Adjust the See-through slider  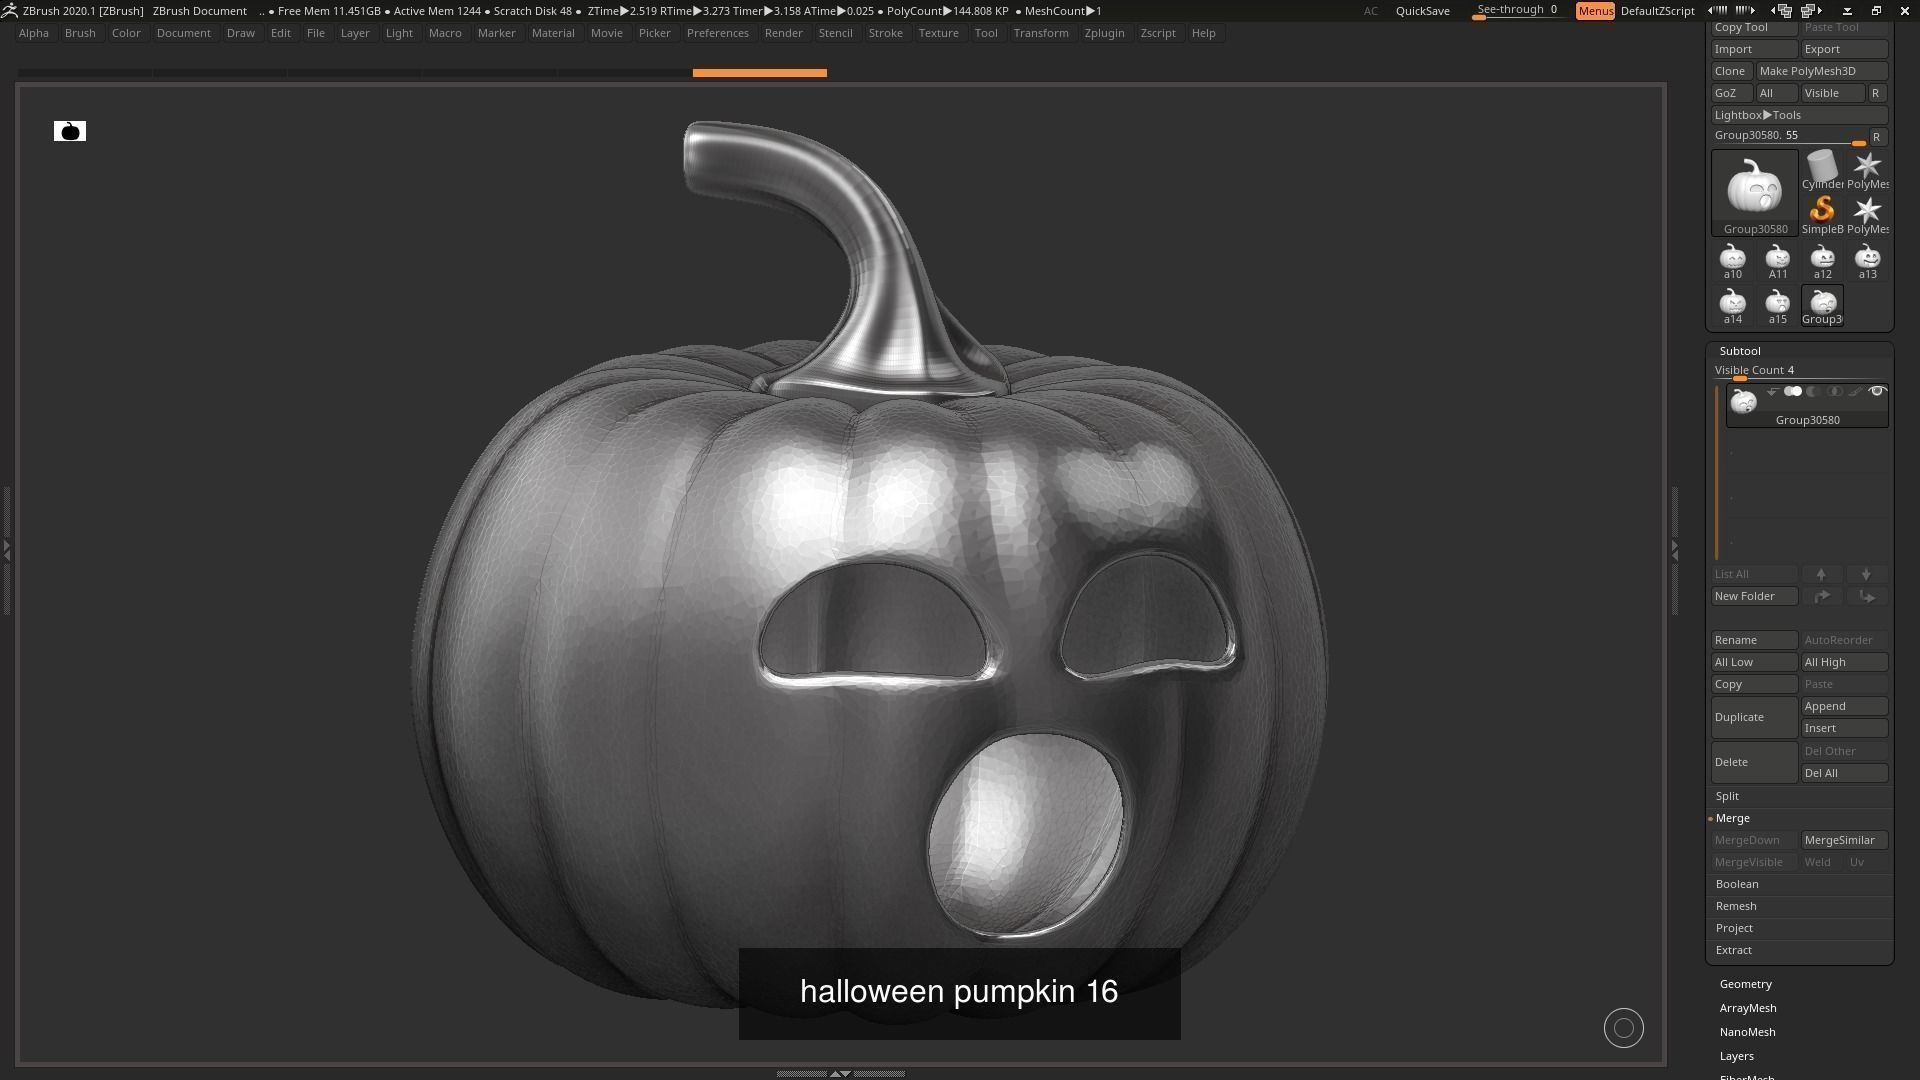tap(1518, 11)
